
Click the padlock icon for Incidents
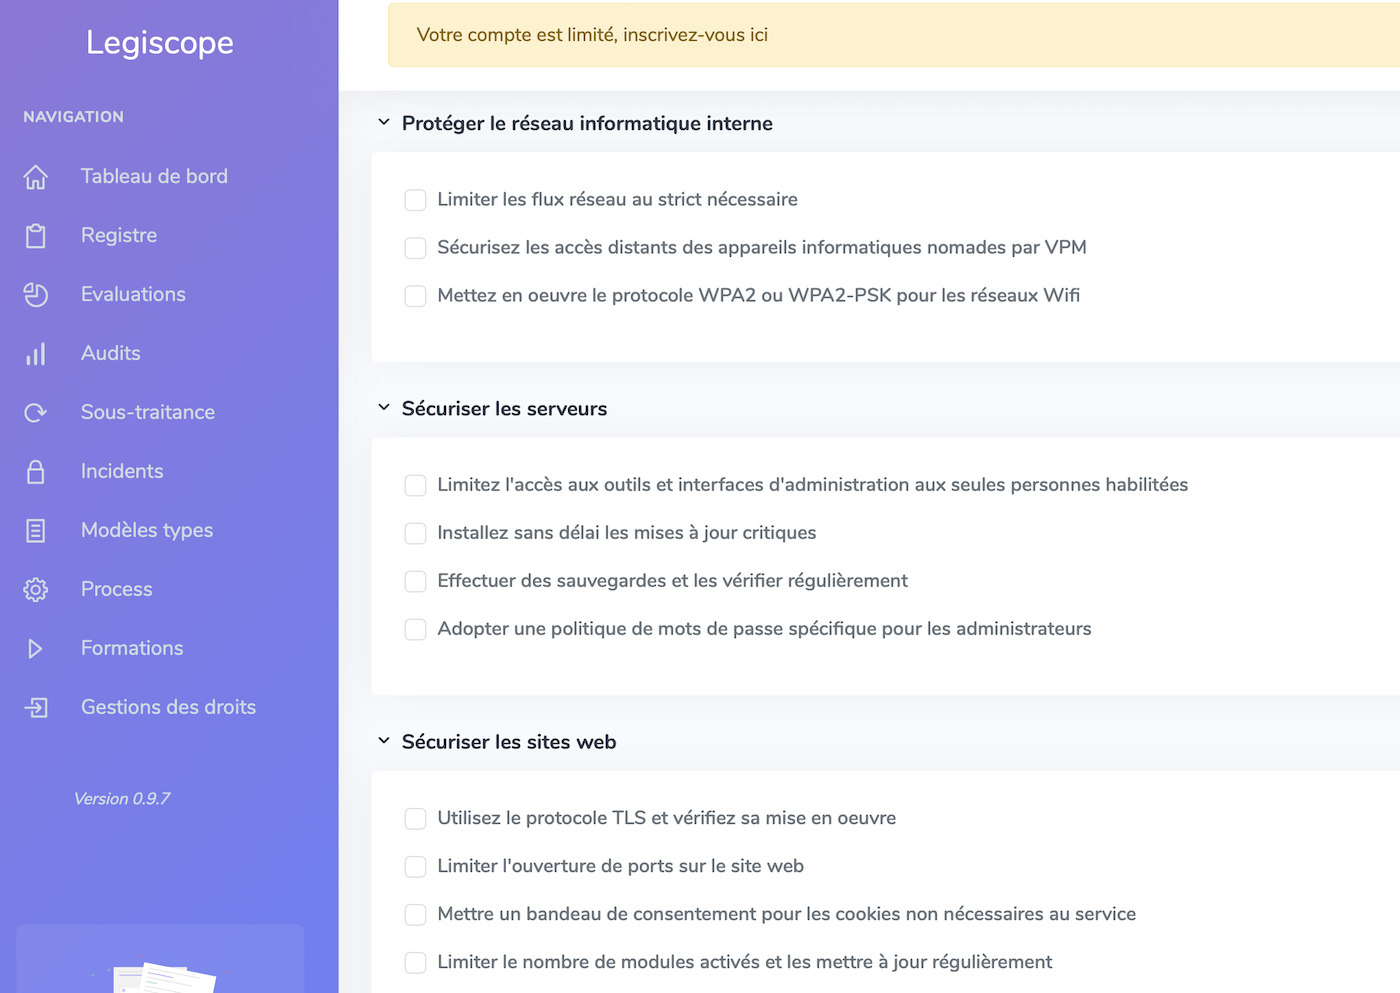[36, 472]
